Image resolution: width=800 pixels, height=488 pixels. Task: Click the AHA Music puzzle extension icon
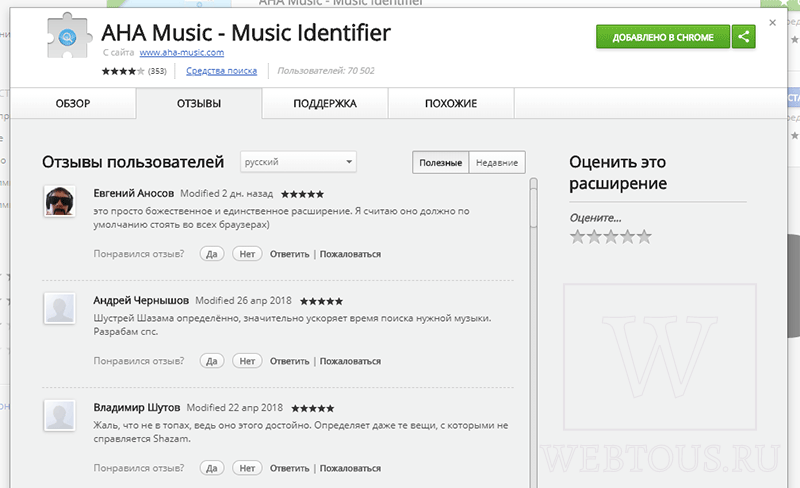tap(69, 36)
